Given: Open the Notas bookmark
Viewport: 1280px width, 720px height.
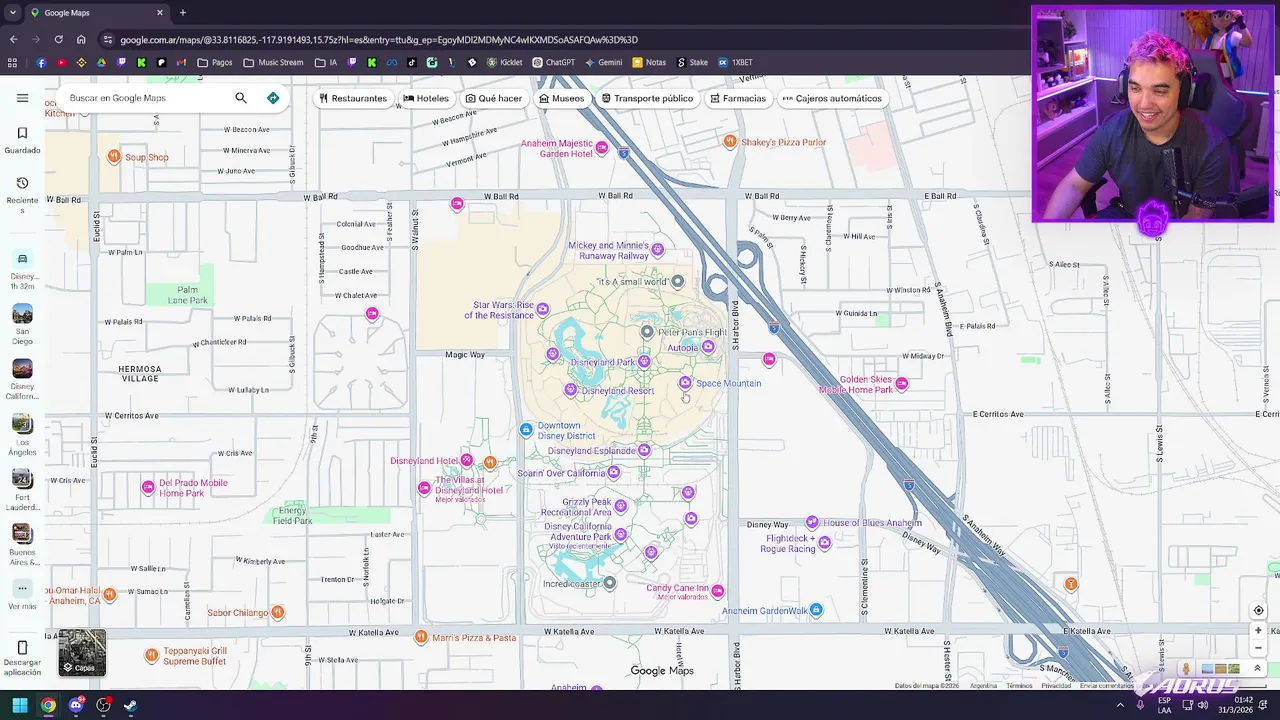Looking at the screenshot, I should click(x=648, y=62).
